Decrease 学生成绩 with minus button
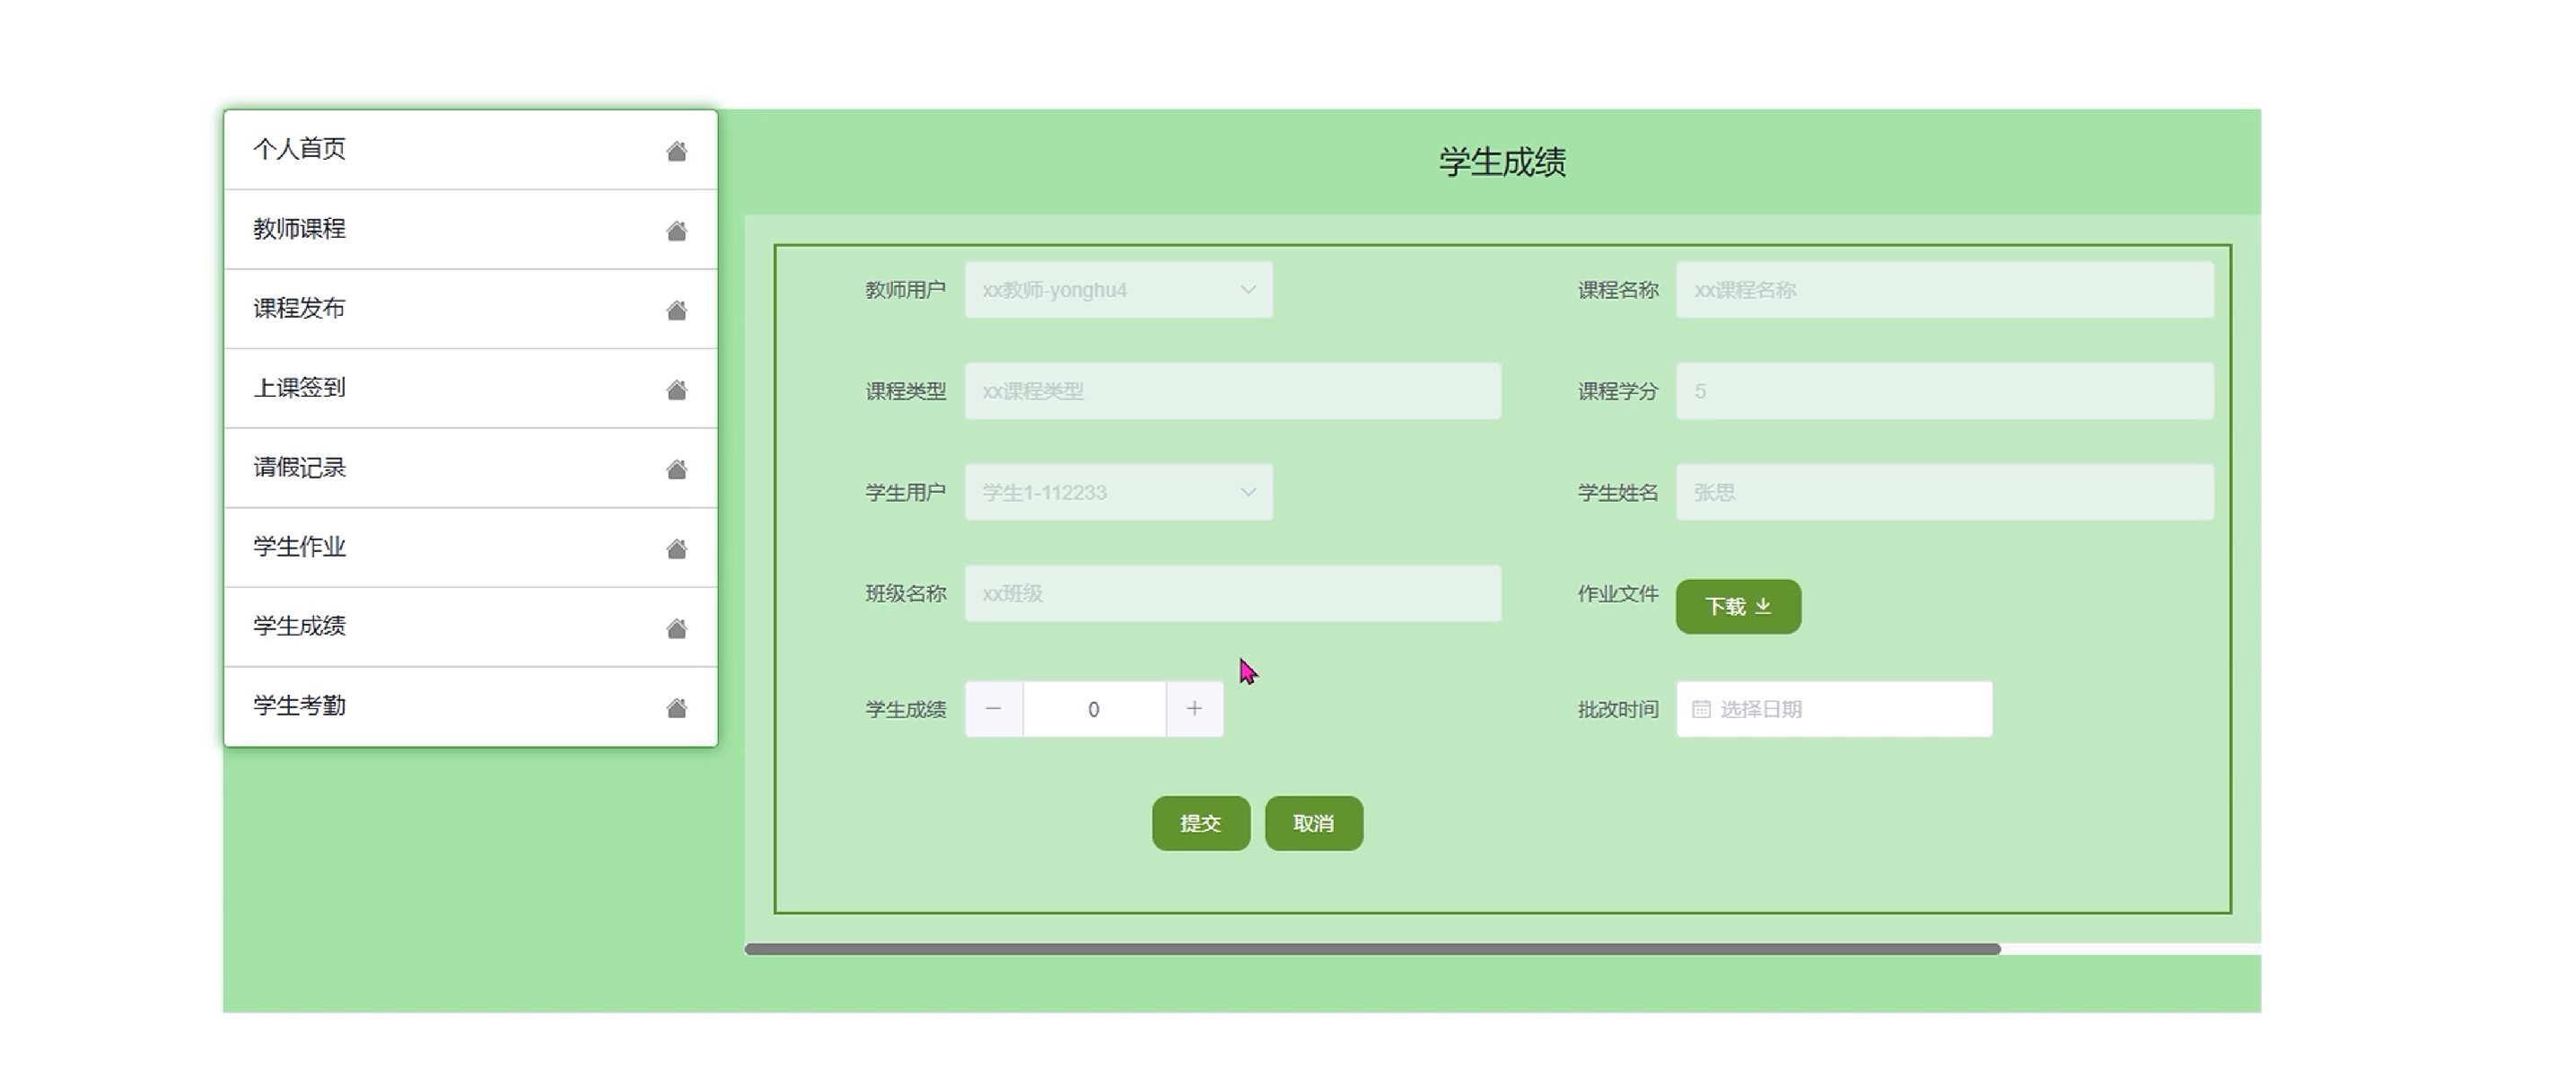 coord(993,709)
